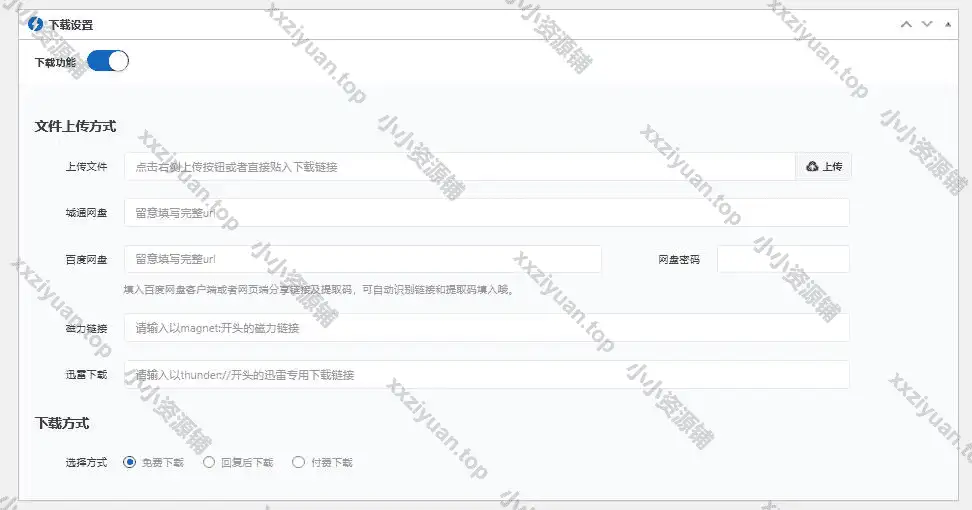Click the 选择方式 label text
Screen dimensions: 972x510
tap(86, 463)
